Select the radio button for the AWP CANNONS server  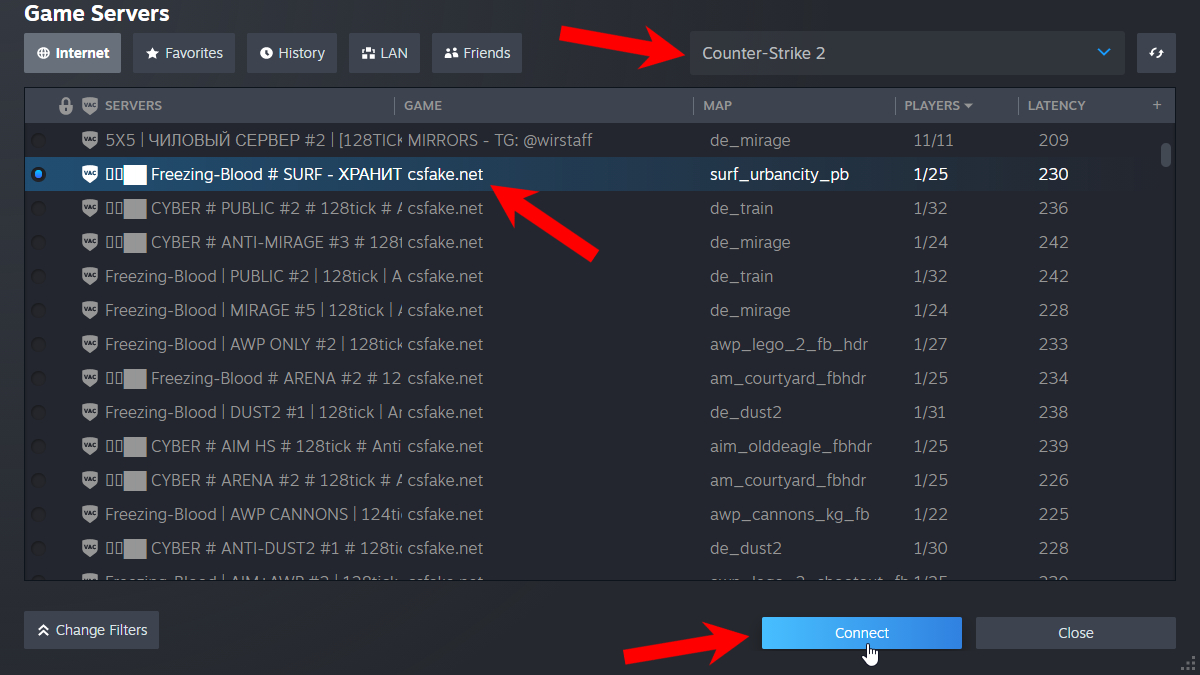pos(38,514)
